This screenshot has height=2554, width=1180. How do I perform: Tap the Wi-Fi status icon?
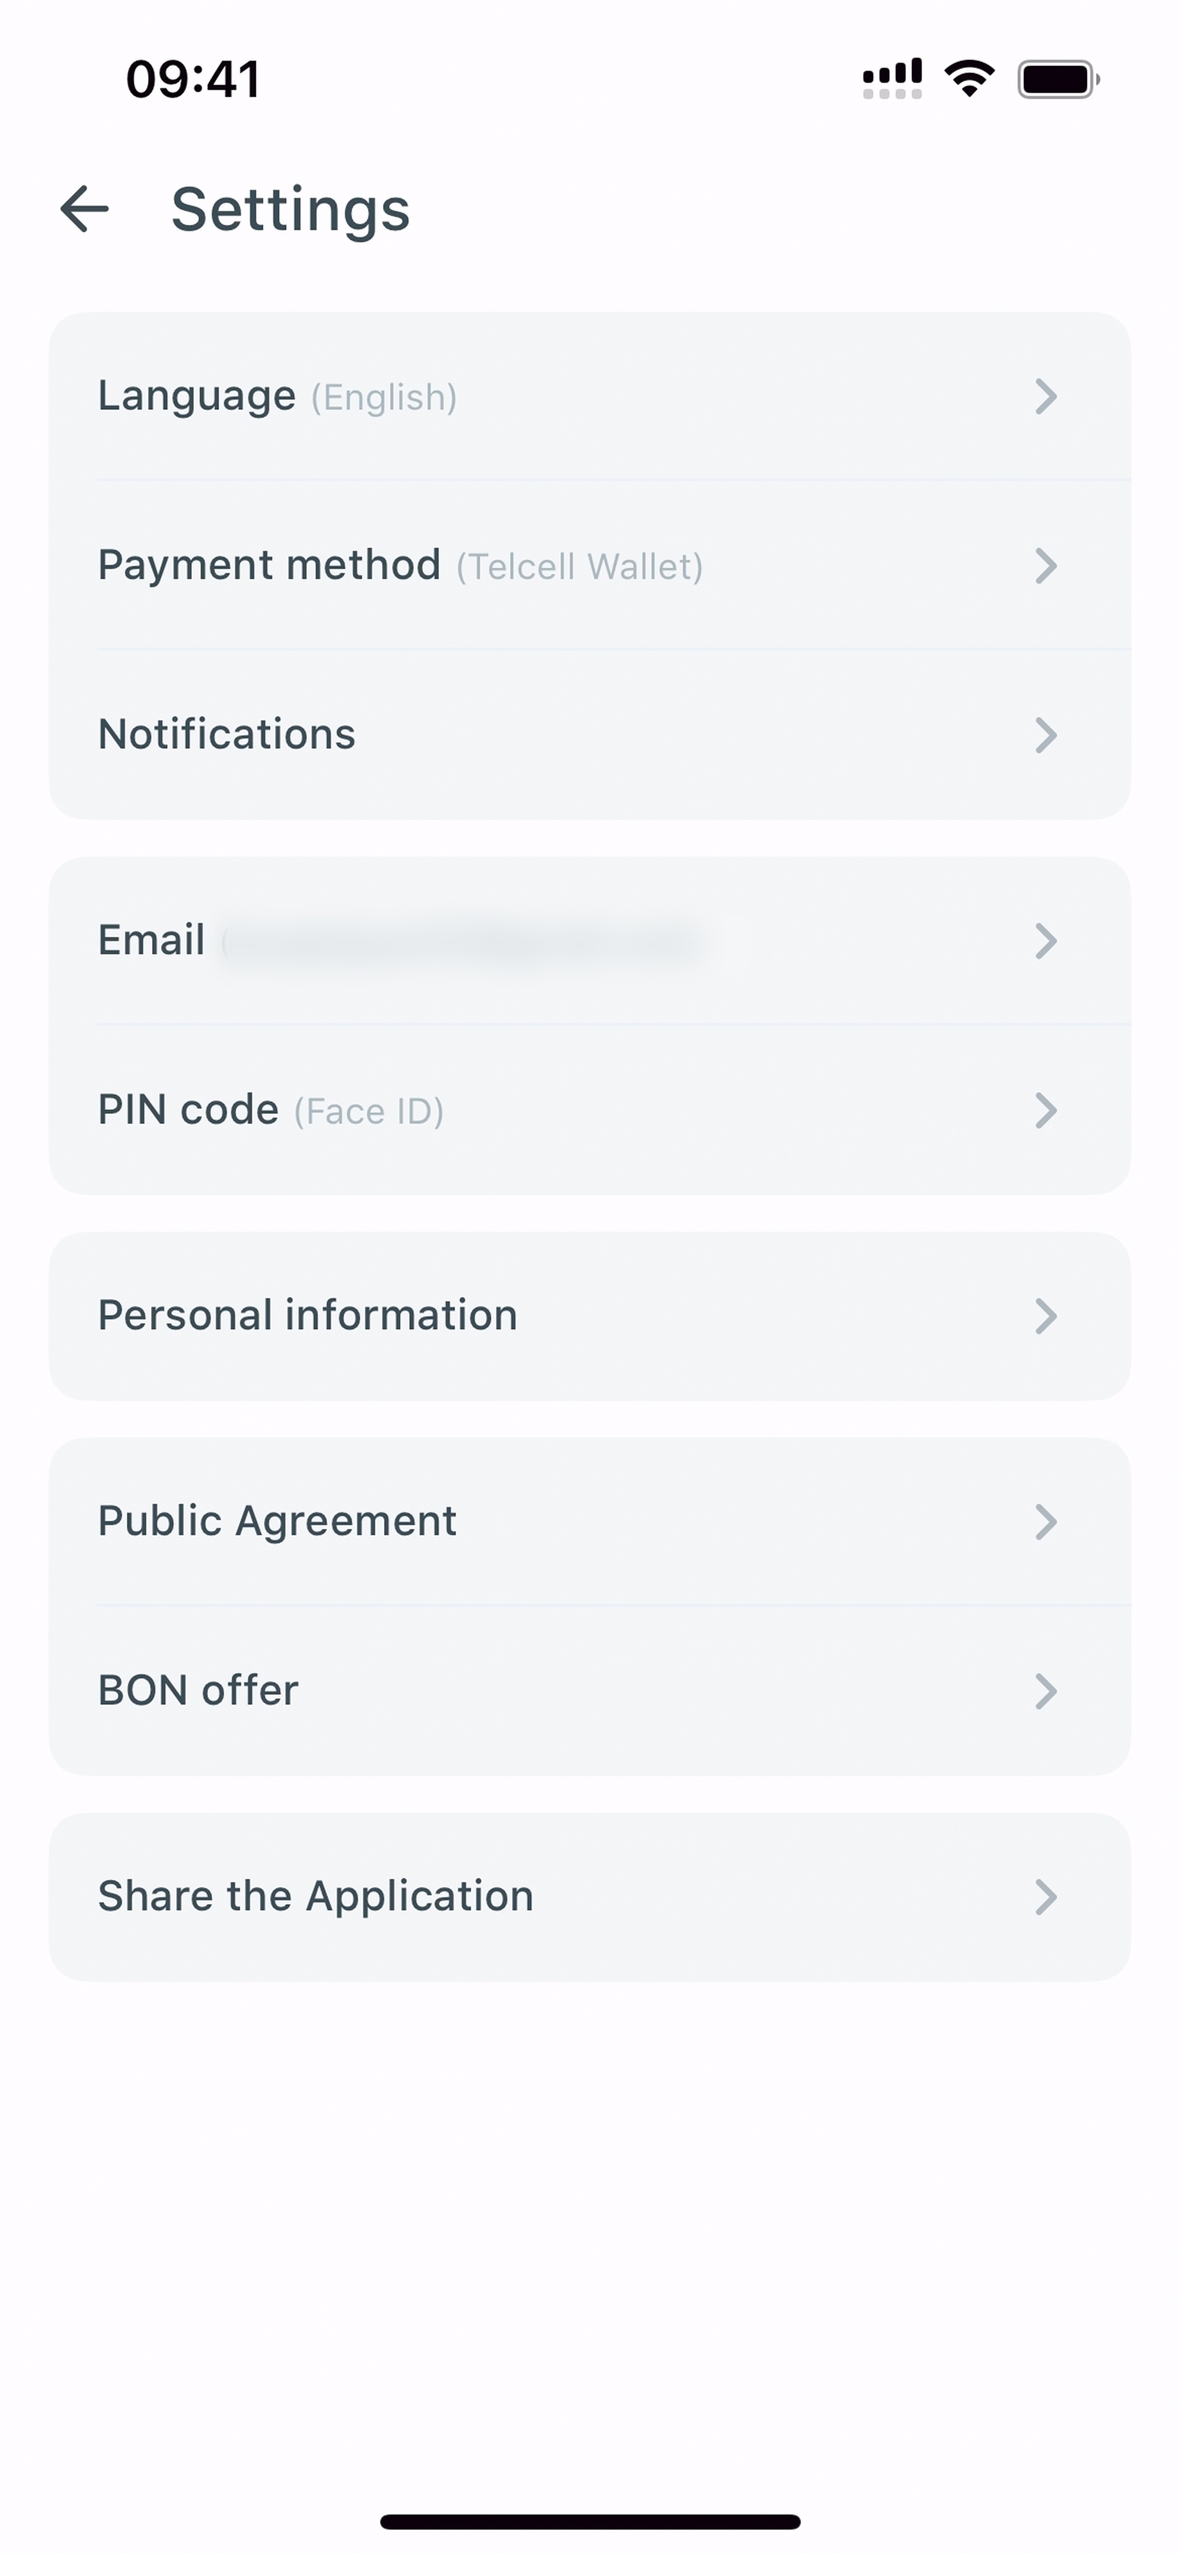click(x=969, y=78)
